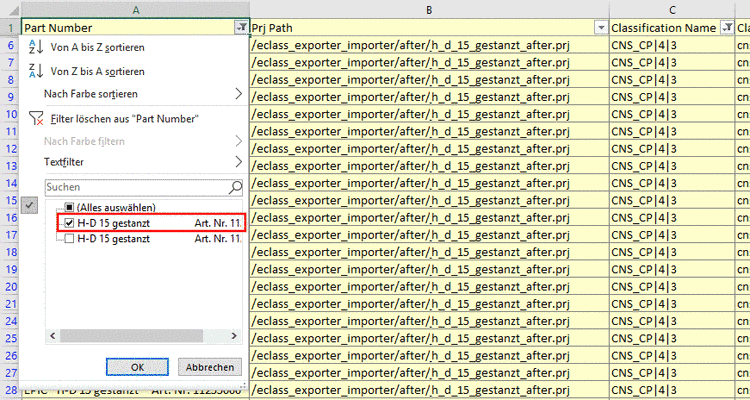The width and height of the screenshot is (750, 400).
Task: Expand the "Nach Farbe sortieren" submenu arrow
Action: tap(238, 94)
